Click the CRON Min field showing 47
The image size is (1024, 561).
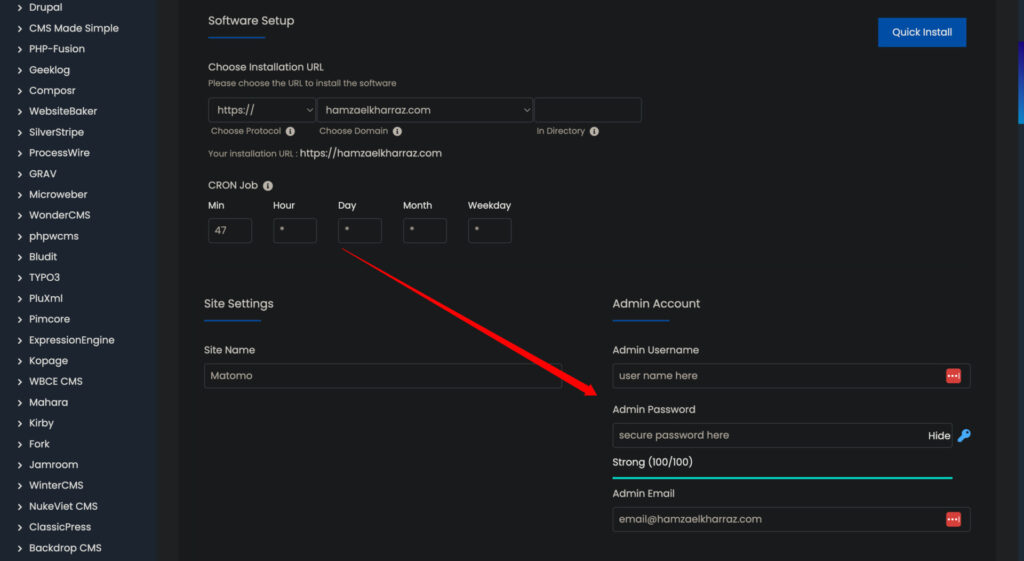tap(230, 230)
